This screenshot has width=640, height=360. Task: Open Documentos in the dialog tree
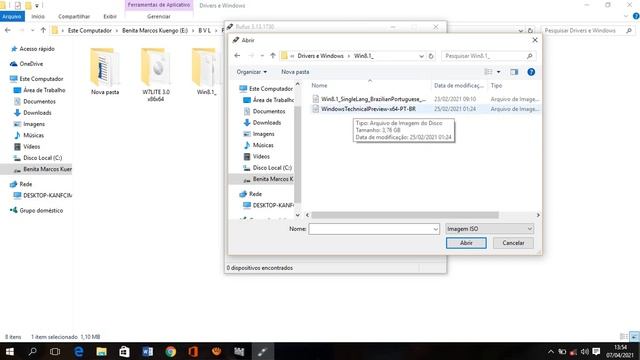[264, 111]
